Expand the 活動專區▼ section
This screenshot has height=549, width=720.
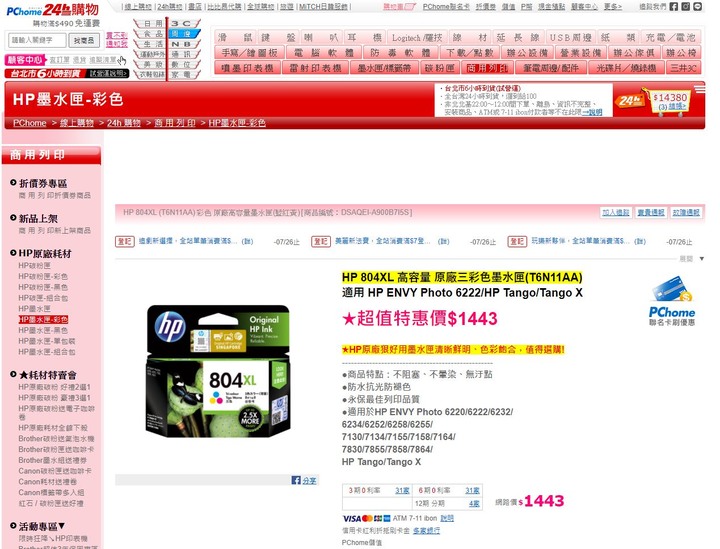click(x=42, y=526)
